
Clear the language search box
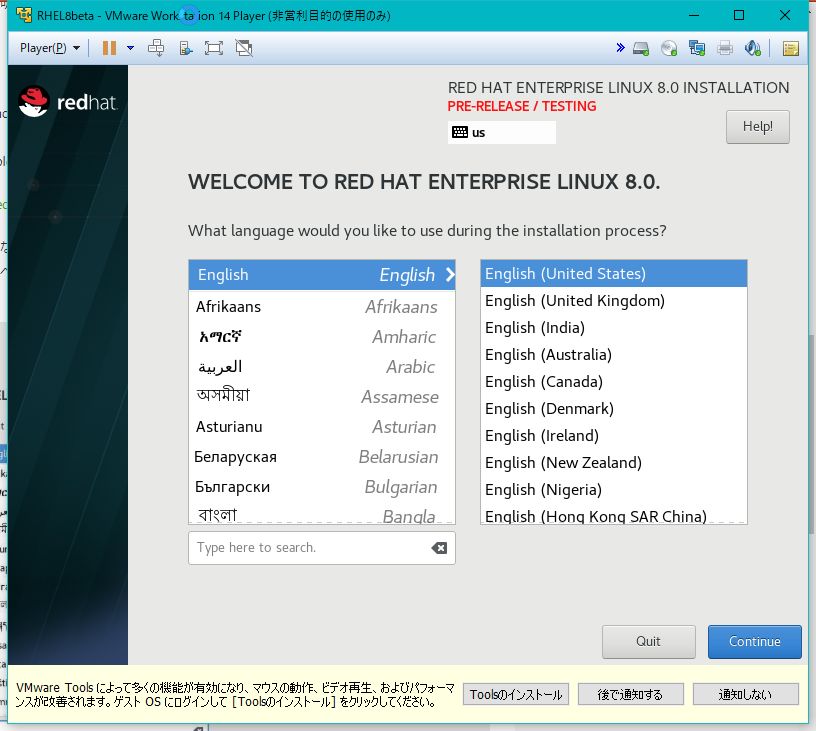tap(439, 547)
